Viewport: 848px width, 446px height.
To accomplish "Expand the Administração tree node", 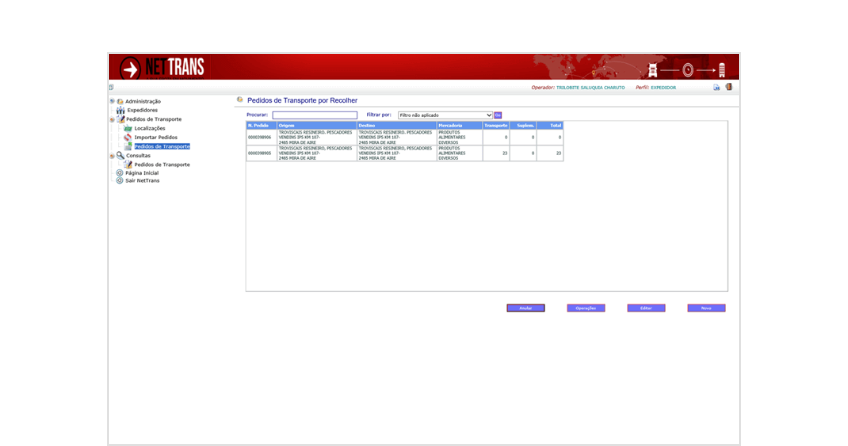I will point(112,102).
